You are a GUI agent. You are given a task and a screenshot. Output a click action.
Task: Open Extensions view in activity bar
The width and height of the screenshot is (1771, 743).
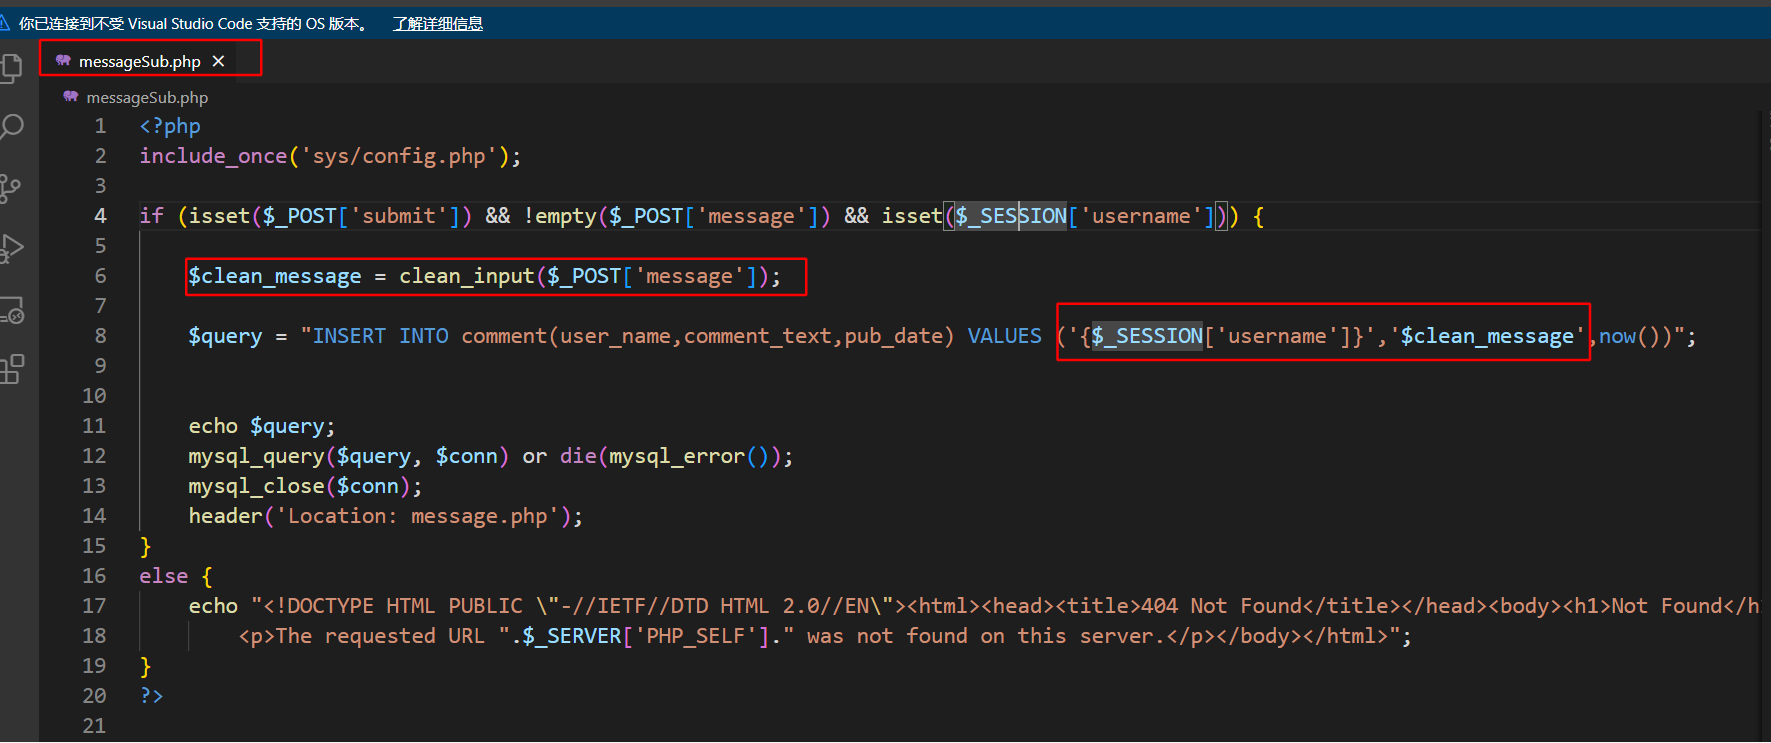[11, 369]
